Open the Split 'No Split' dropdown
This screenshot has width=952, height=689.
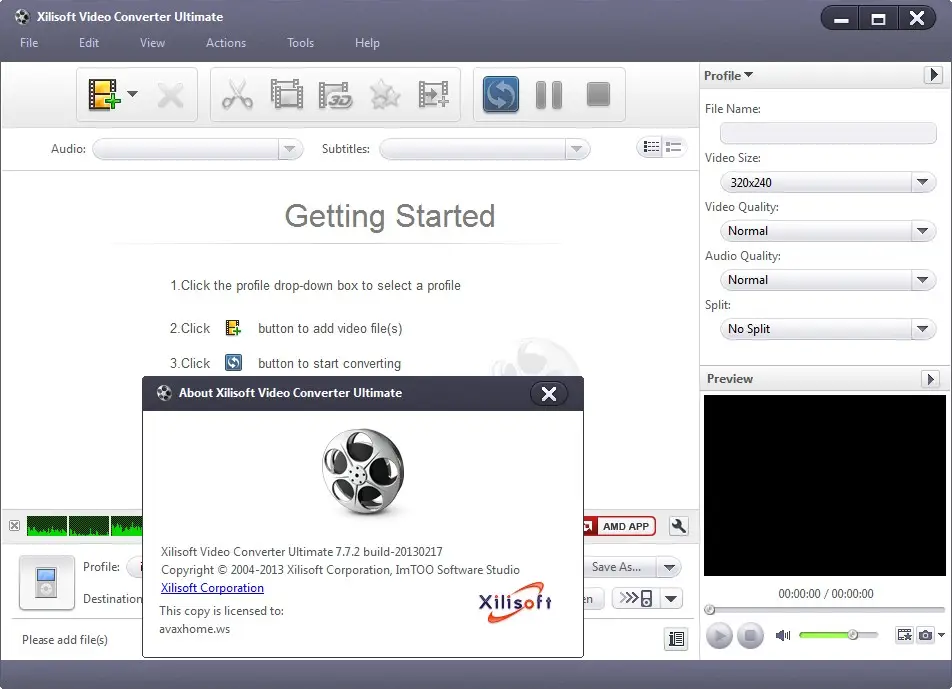click(828, 328)
